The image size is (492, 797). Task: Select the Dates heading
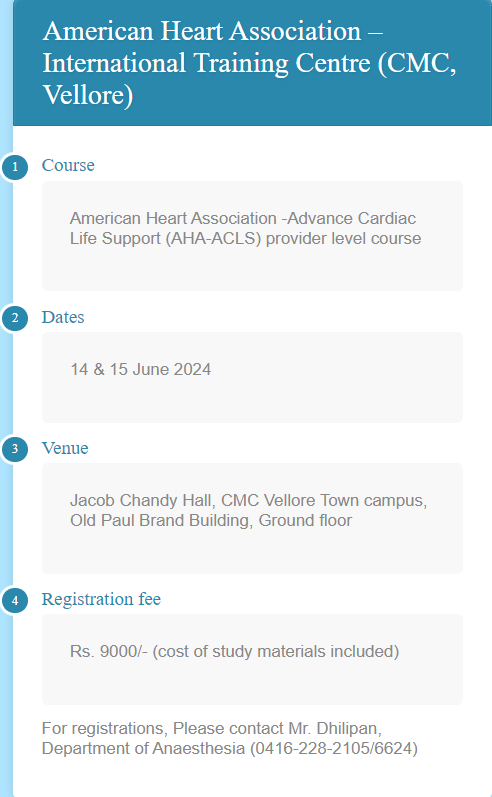coord(63,317)
